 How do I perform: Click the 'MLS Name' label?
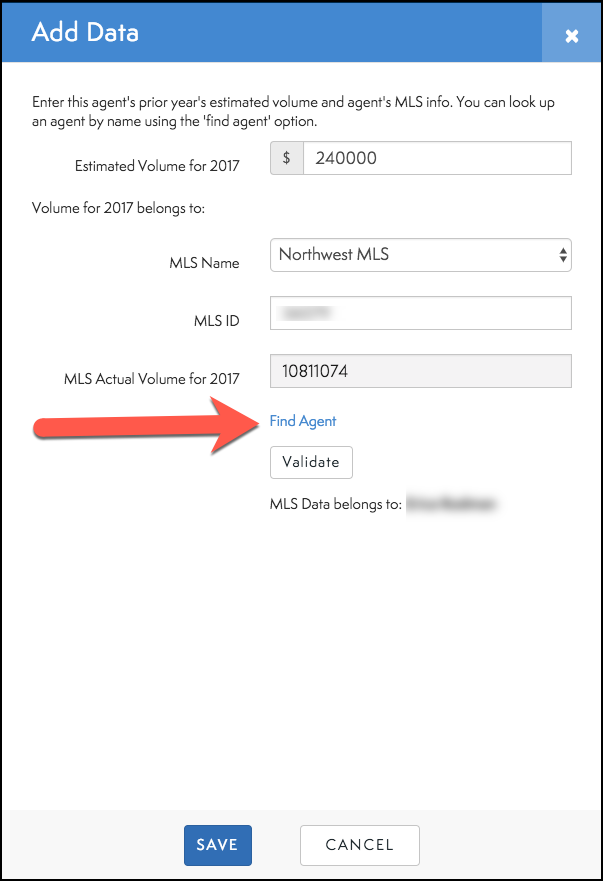(x=204, y=263)
